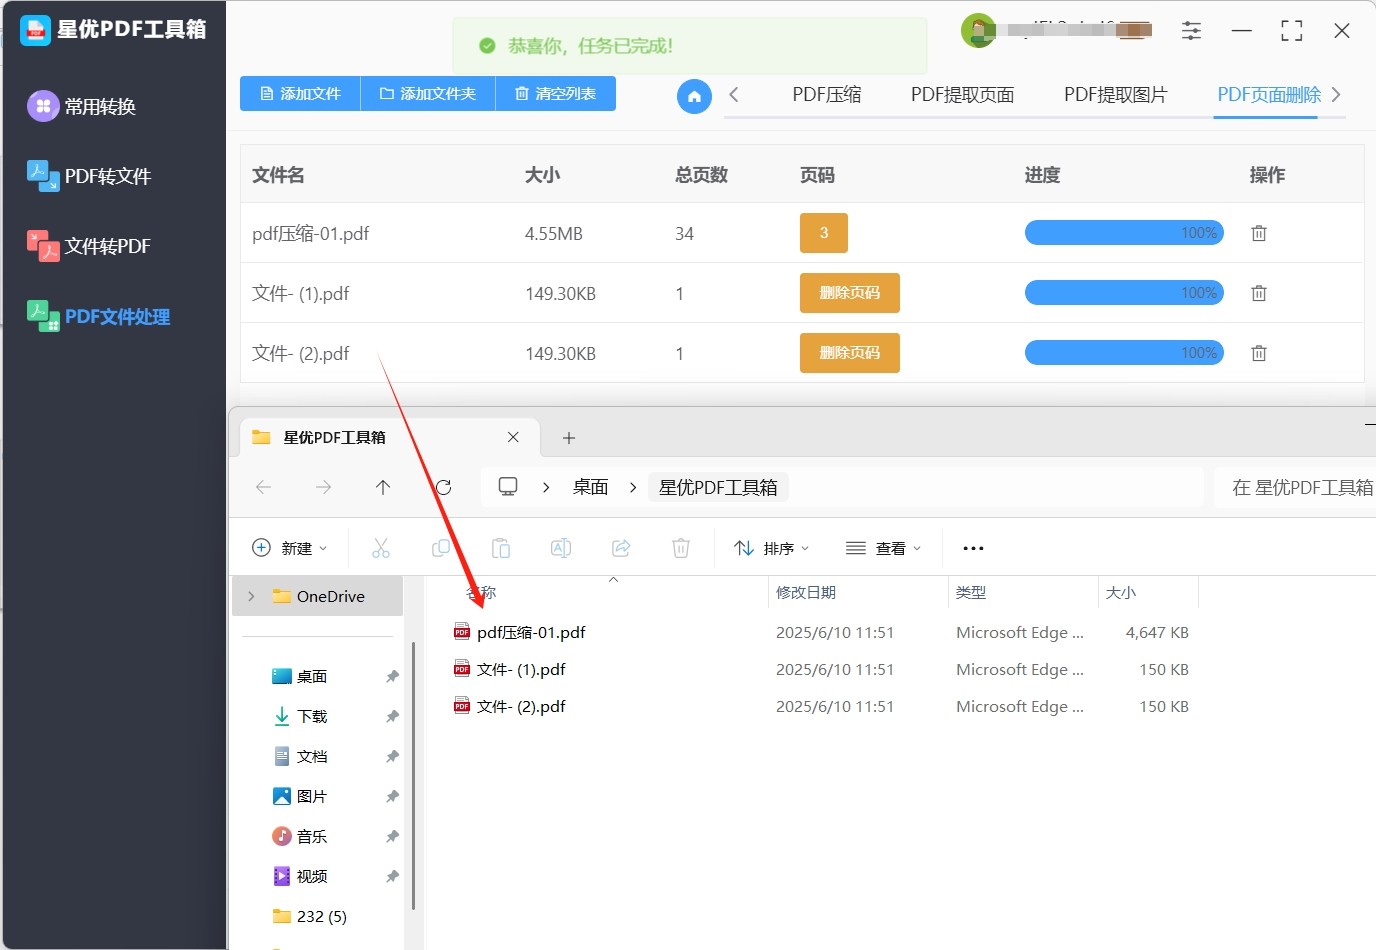Click the progress bar of 文件- (2).pdf
The image size is (1376, 950).
coord(1124,353)
